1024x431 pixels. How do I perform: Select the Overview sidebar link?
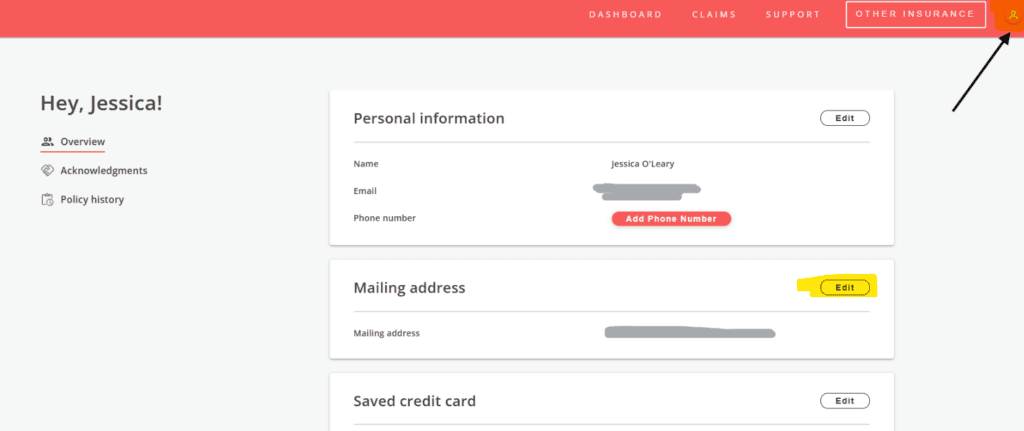click(82, 142)
